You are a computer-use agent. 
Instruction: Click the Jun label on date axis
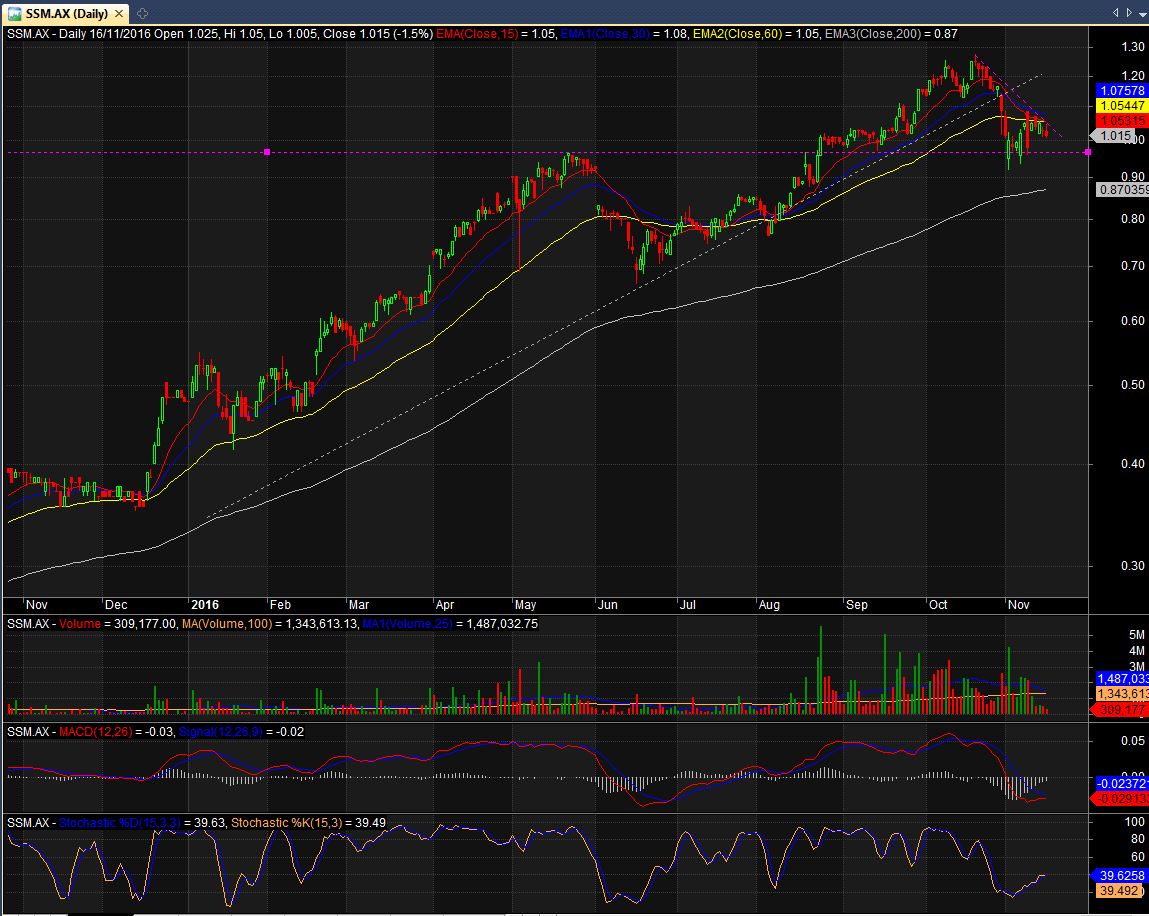(607, 605)
